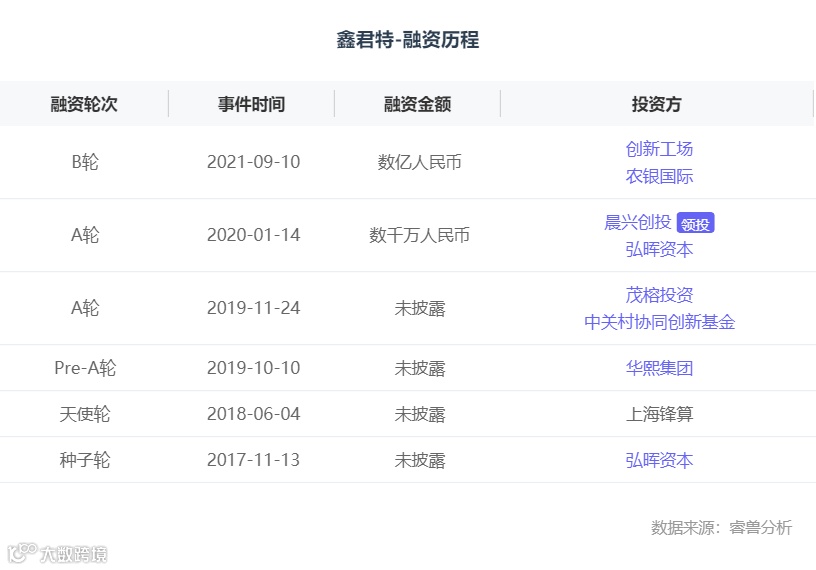Image resolution: width=816 pixels, height=570 pixels.
Task: Select the date 2018-06-04
Action: pyautogui.click(x=253, y=414)
